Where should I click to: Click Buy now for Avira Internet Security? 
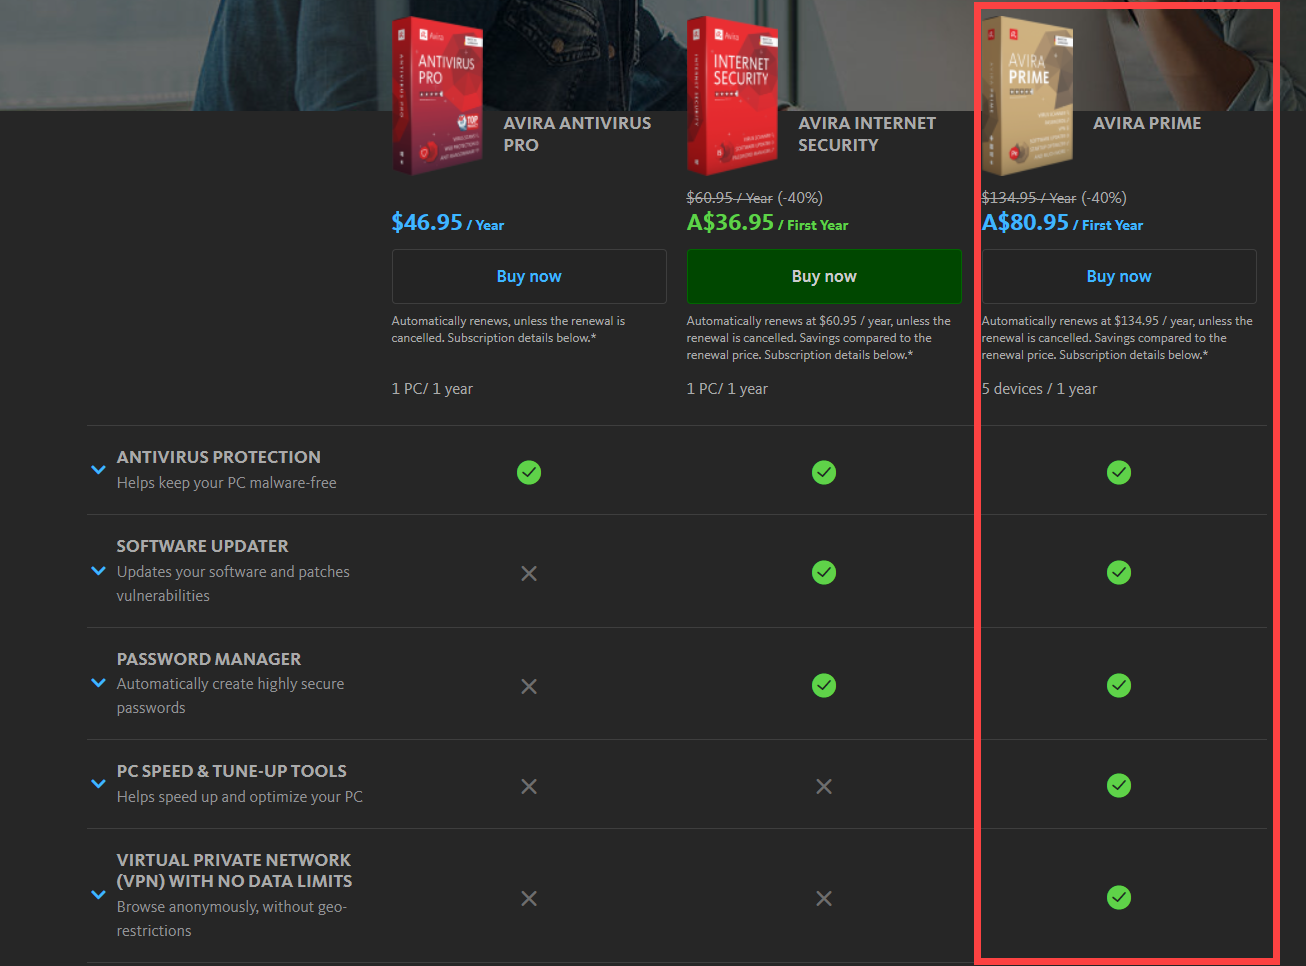(x=824, y=276)
